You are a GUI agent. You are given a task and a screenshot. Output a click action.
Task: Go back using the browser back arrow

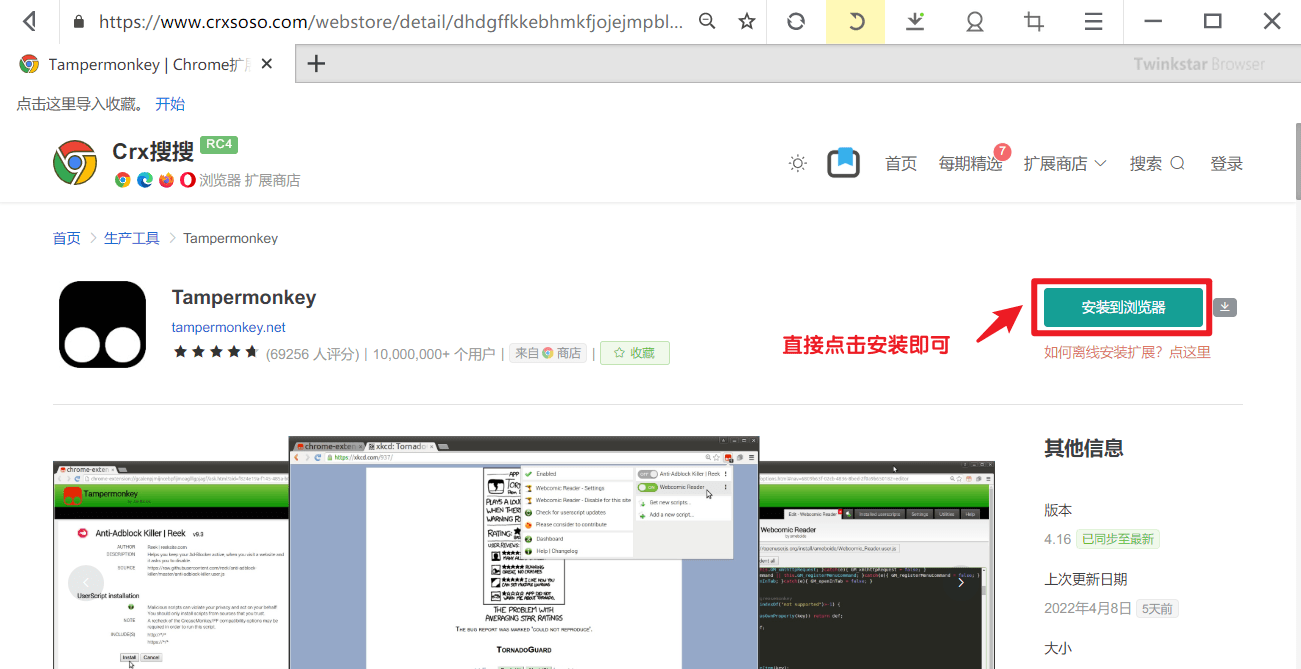[x=30, y=21]
